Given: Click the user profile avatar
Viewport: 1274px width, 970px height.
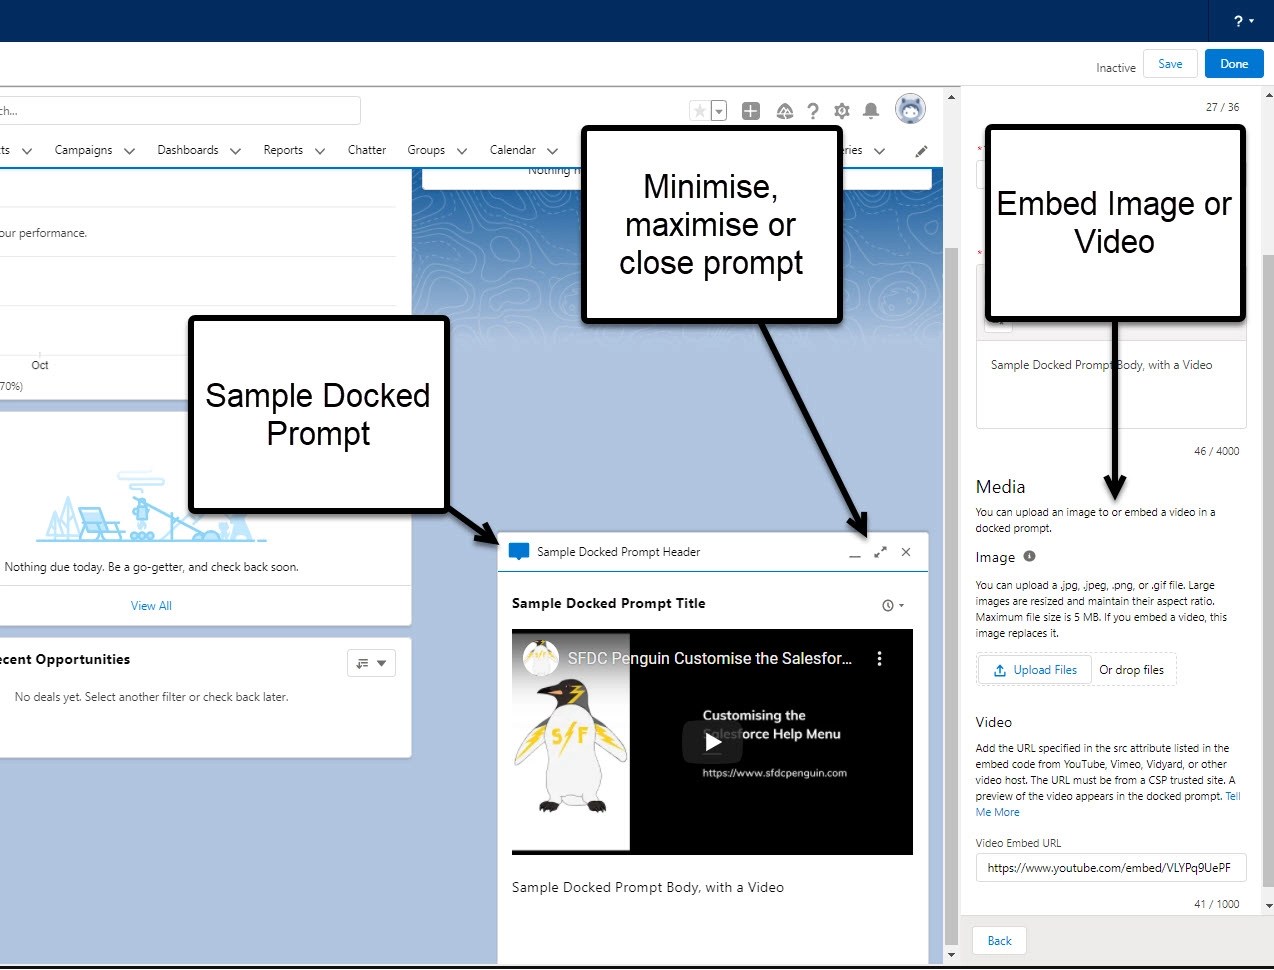Looking at the screenshot, I should (x=910, y=109).
